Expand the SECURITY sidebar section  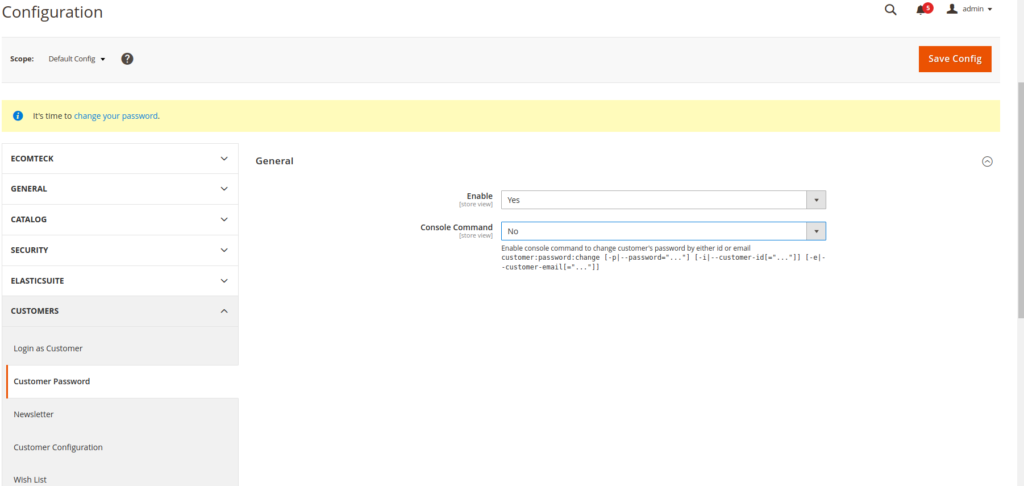(121, 250)
